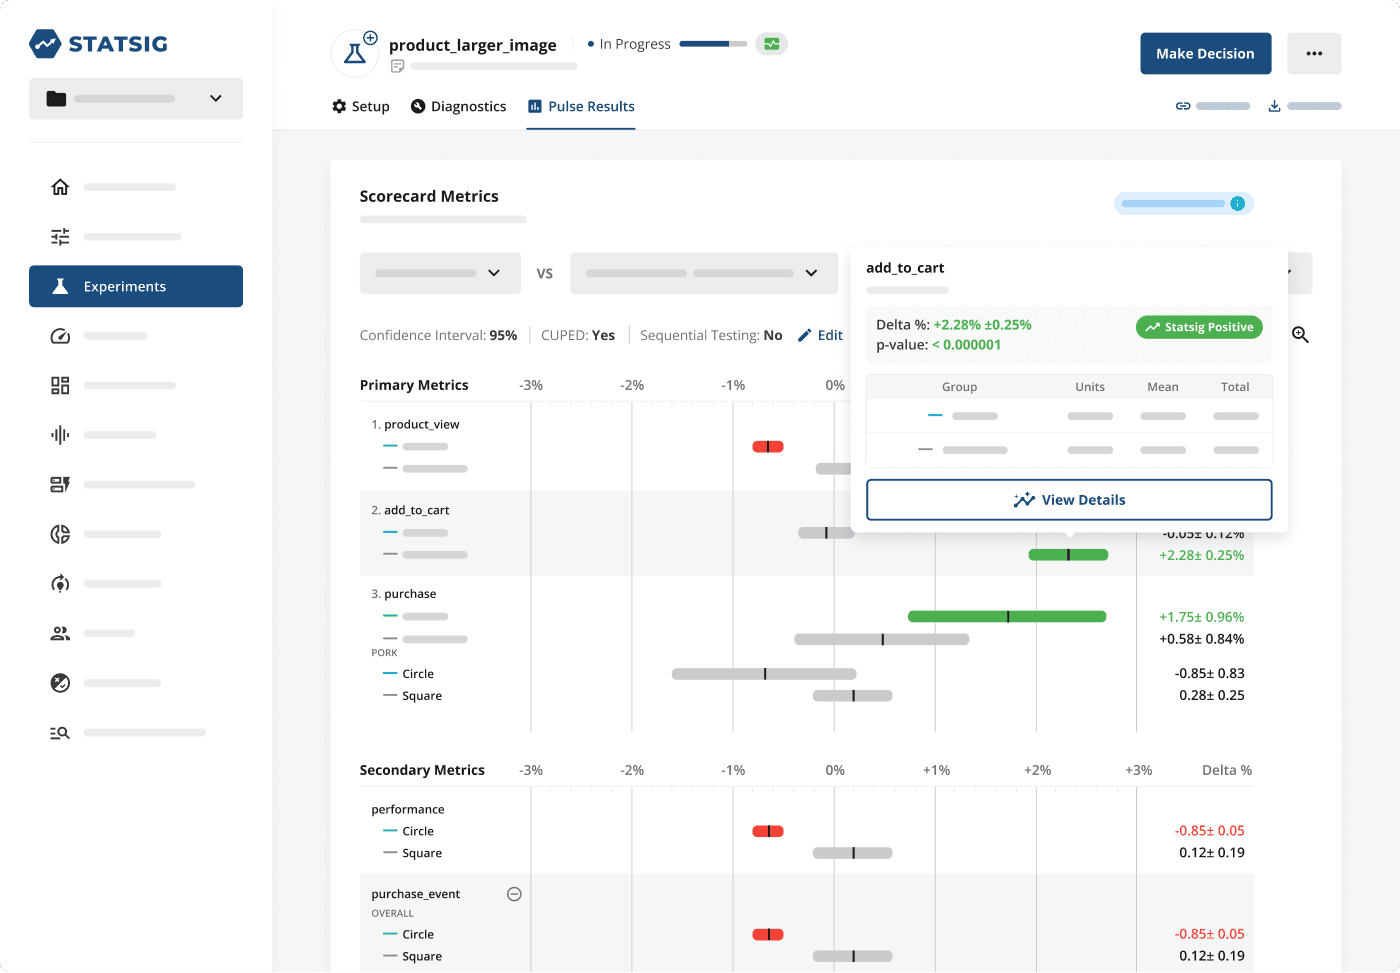The image size is (1400, 973).
Task: Click the green add_to_cart confidence bar
Action: [x=1067, y=555]
